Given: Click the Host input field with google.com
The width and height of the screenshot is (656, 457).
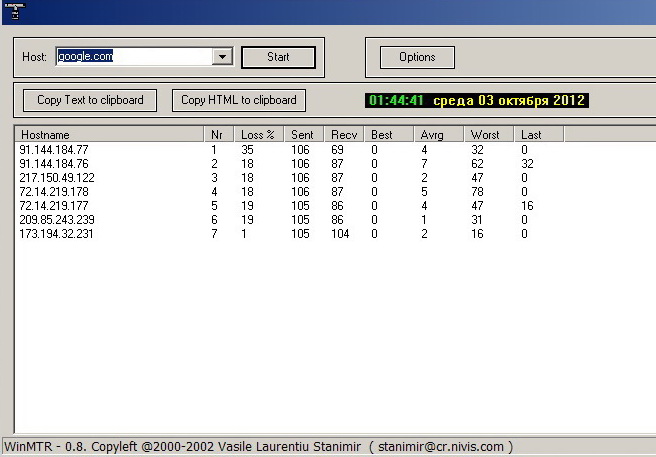Looking at the screenshot, I should click(x=134, y=57).
